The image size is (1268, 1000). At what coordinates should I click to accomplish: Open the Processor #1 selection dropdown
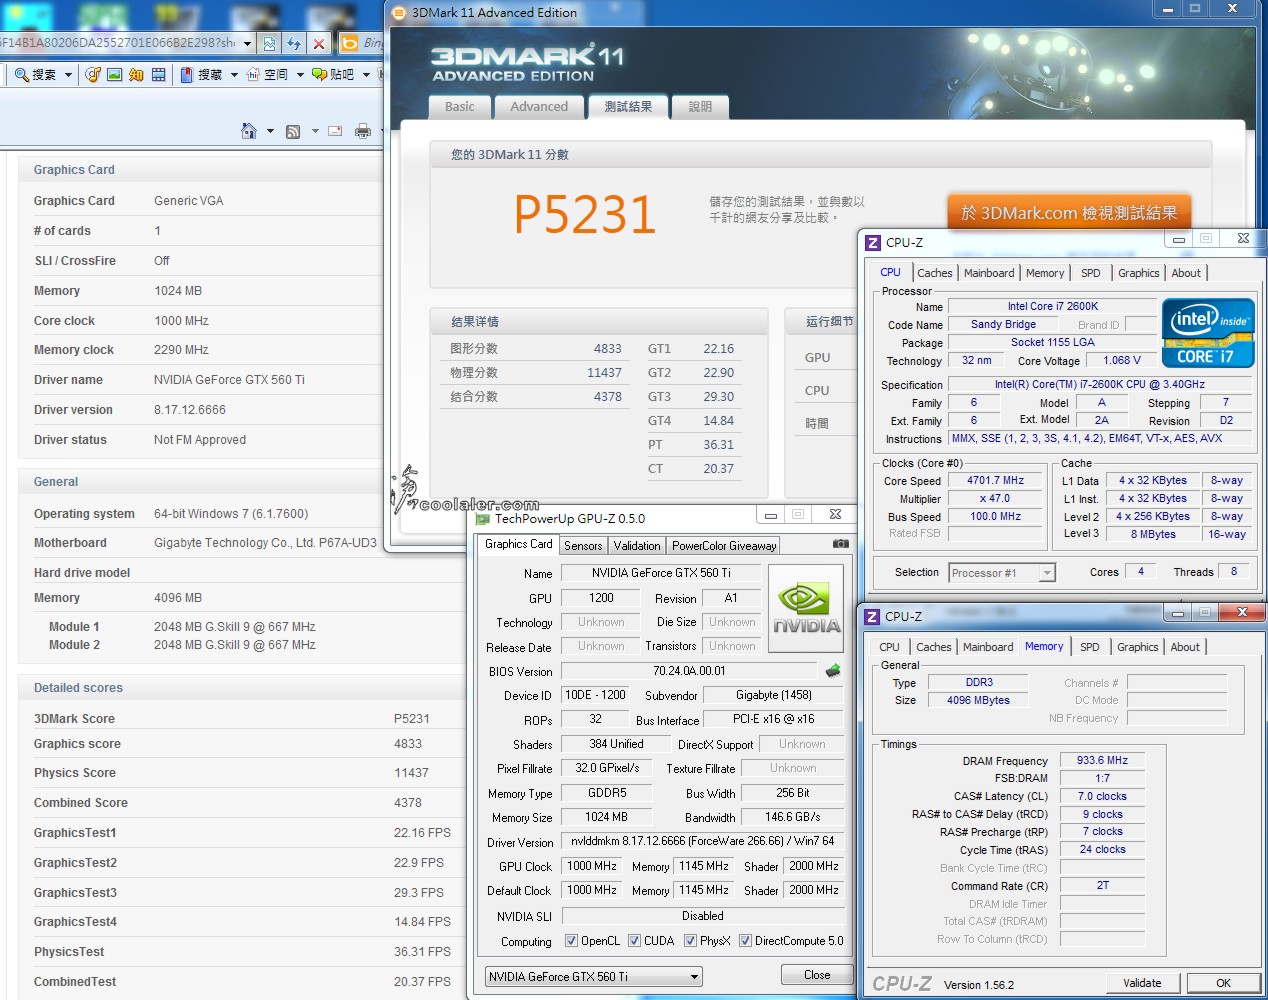pyautogui.click(x=1002, y=573)
